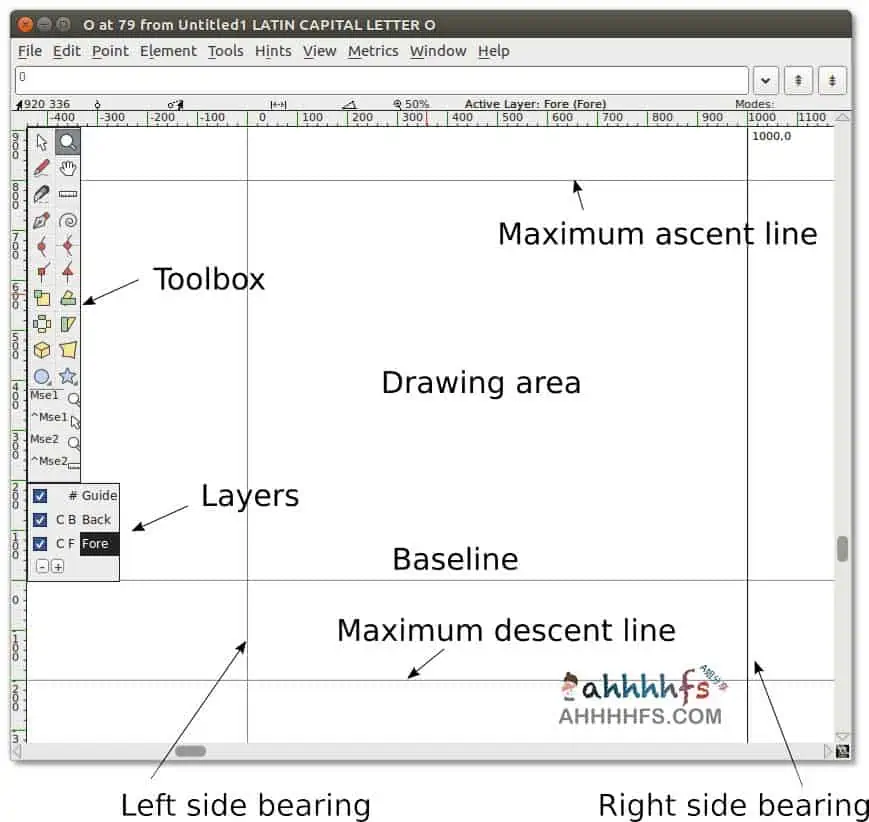Select the pointer selection tool
This screenshot has width=869, height=822.
42,142
